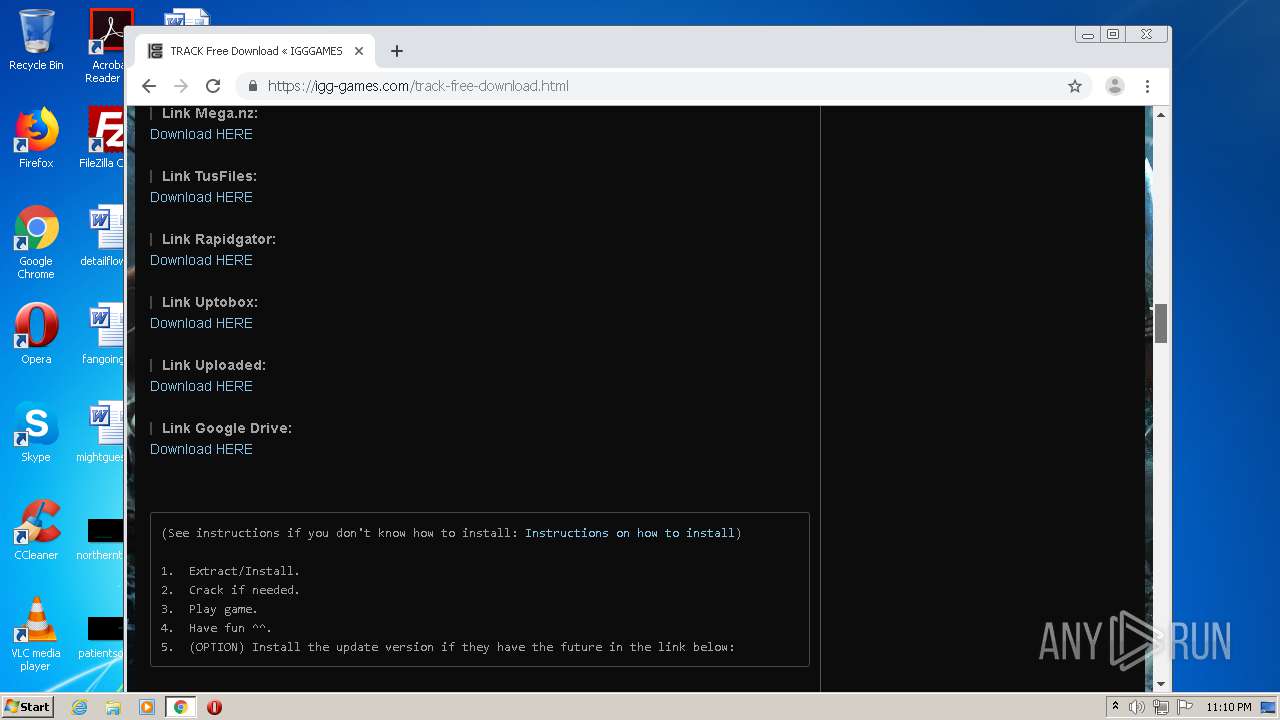This screenshot has height=720, width=1280.
Task: Open the Opera taskbar icon
Action: tap(214, 707)
